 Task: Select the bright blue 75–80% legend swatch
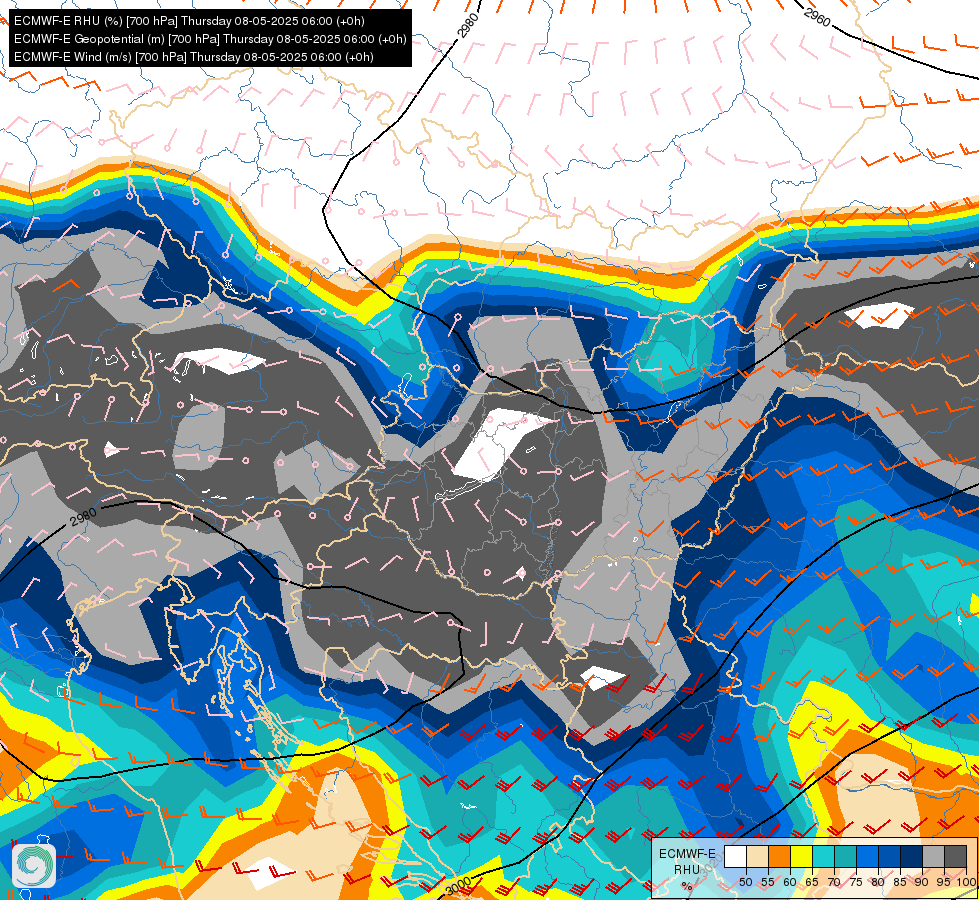[868, 857]
